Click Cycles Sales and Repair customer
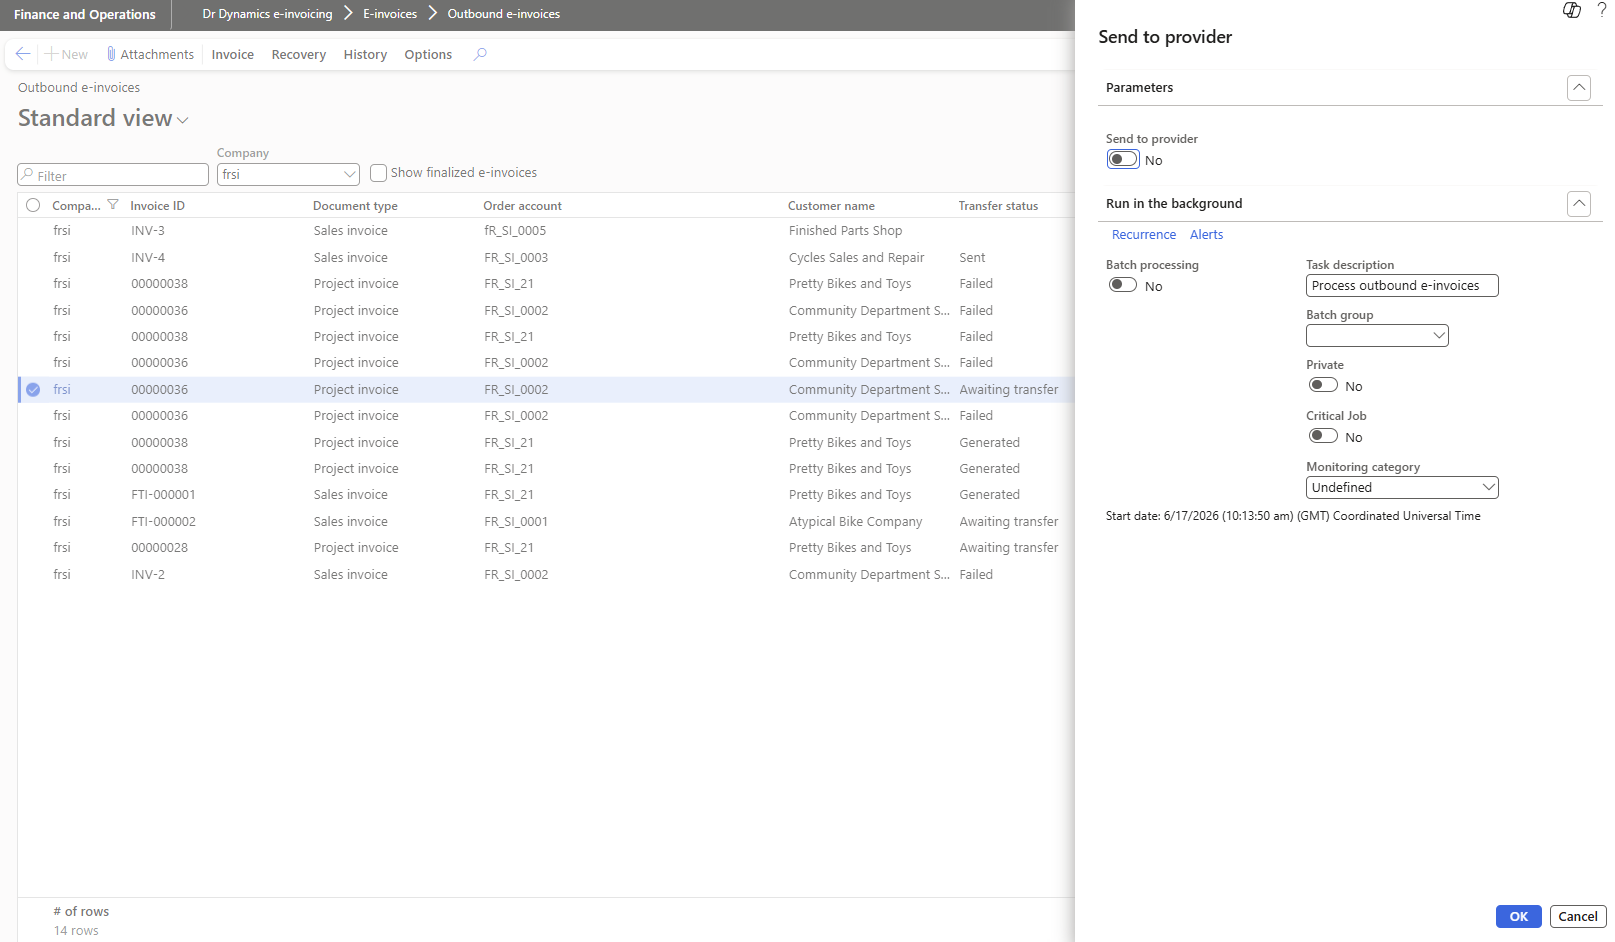The image size is (1615, 942). click(856, 258)
